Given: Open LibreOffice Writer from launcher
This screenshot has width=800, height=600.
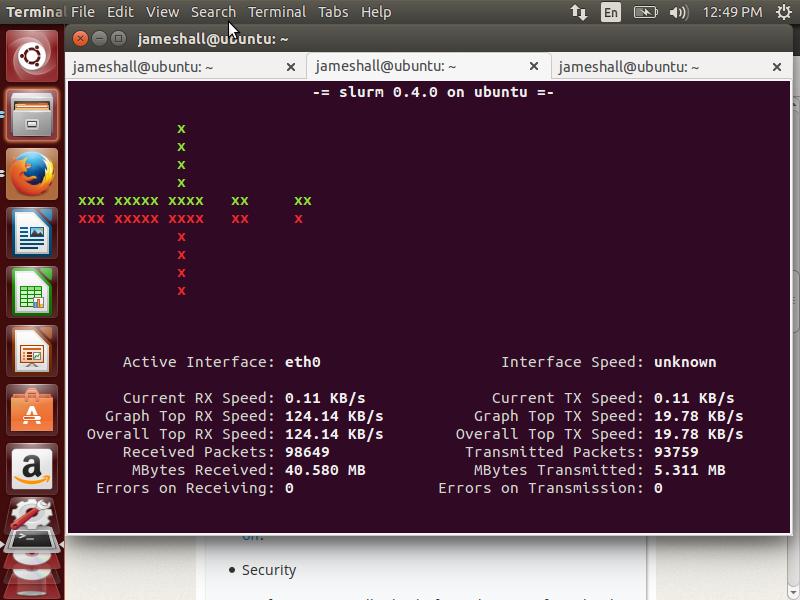Looking at the screenshot, I should pos(32,233).
